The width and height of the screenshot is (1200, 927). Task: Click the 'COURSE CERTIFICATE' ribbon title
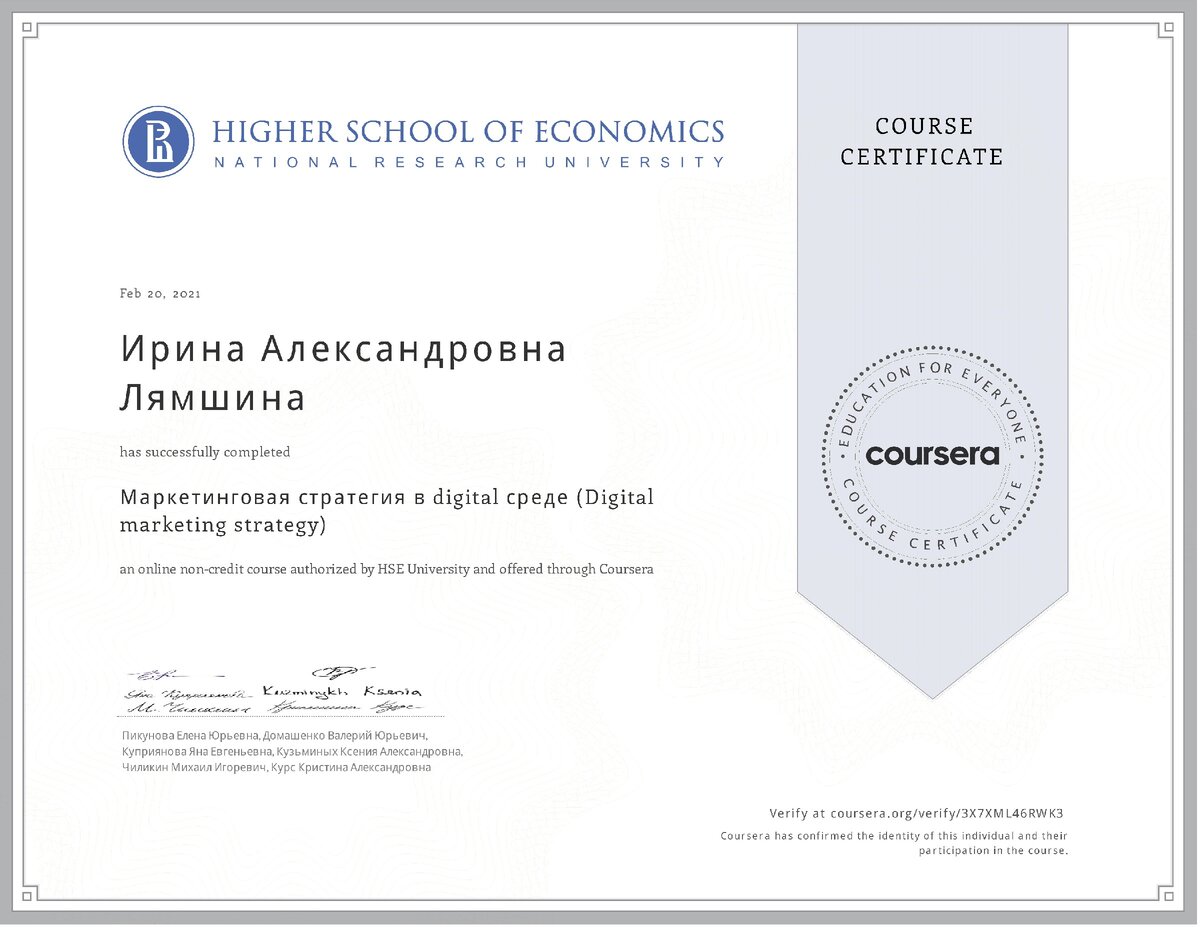[922, 141]
